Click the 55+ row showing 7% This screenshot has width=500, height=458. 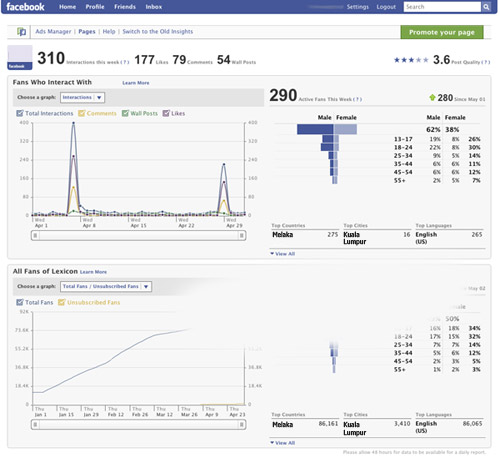[x=437, y=180]
